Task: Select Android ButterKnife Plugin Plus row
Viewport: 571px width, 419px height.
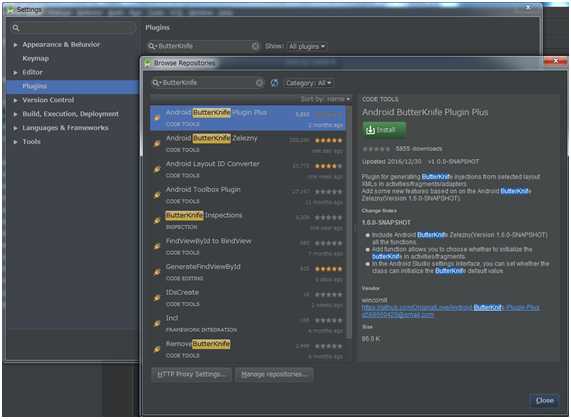Action: pos(248,118)
